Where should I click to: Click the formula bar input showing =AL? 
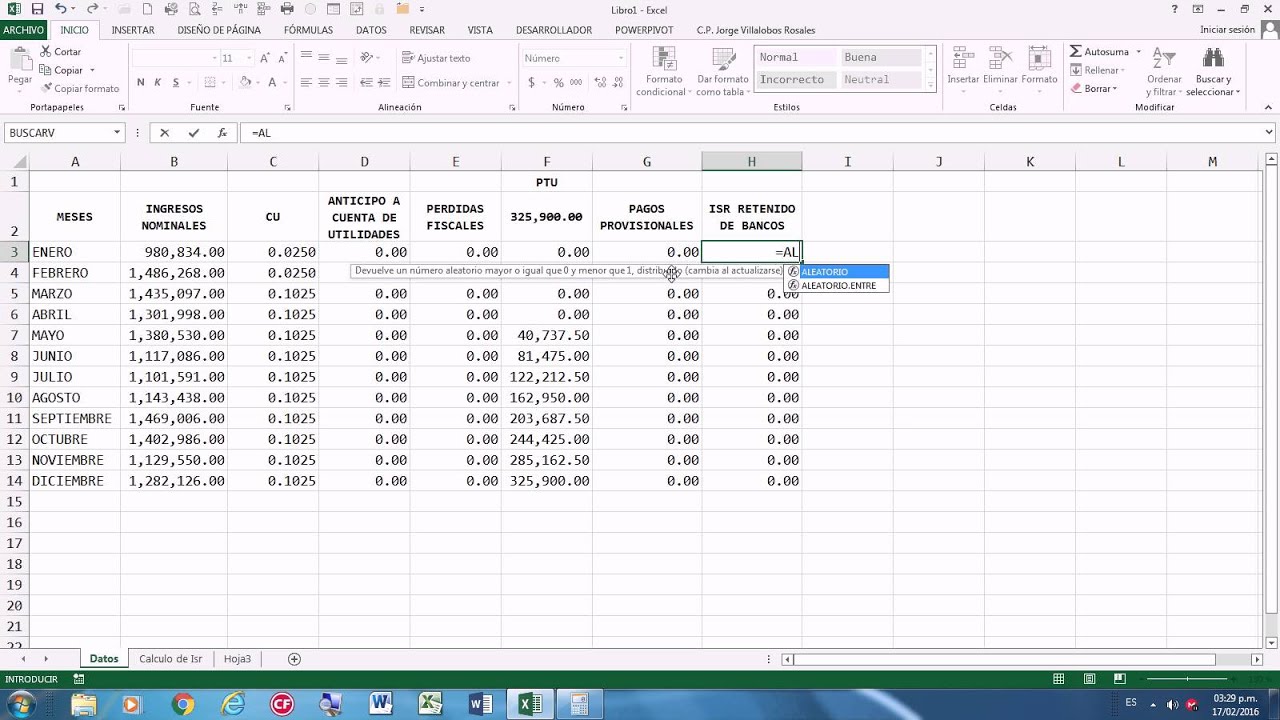tap(755, 132)
